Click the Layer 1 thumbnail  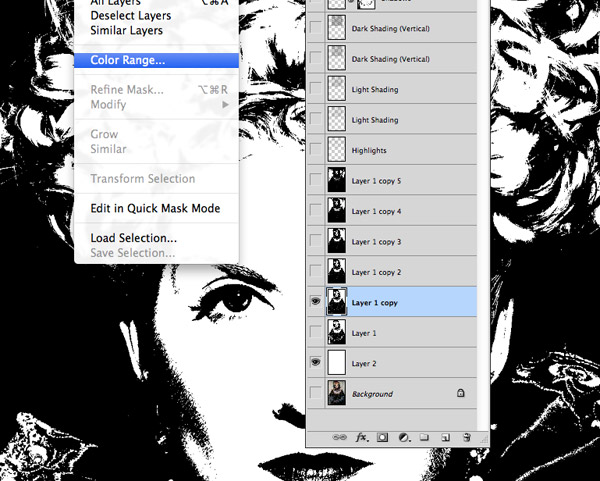[337, 332]
